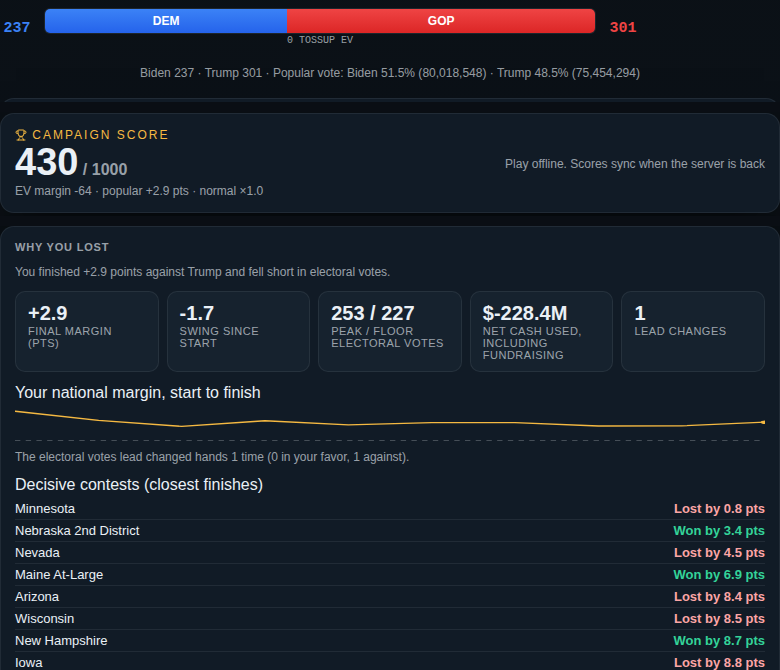Click 'Won by 3.4 pts' result
Screen dimensions: 780x670
(719, 531)
